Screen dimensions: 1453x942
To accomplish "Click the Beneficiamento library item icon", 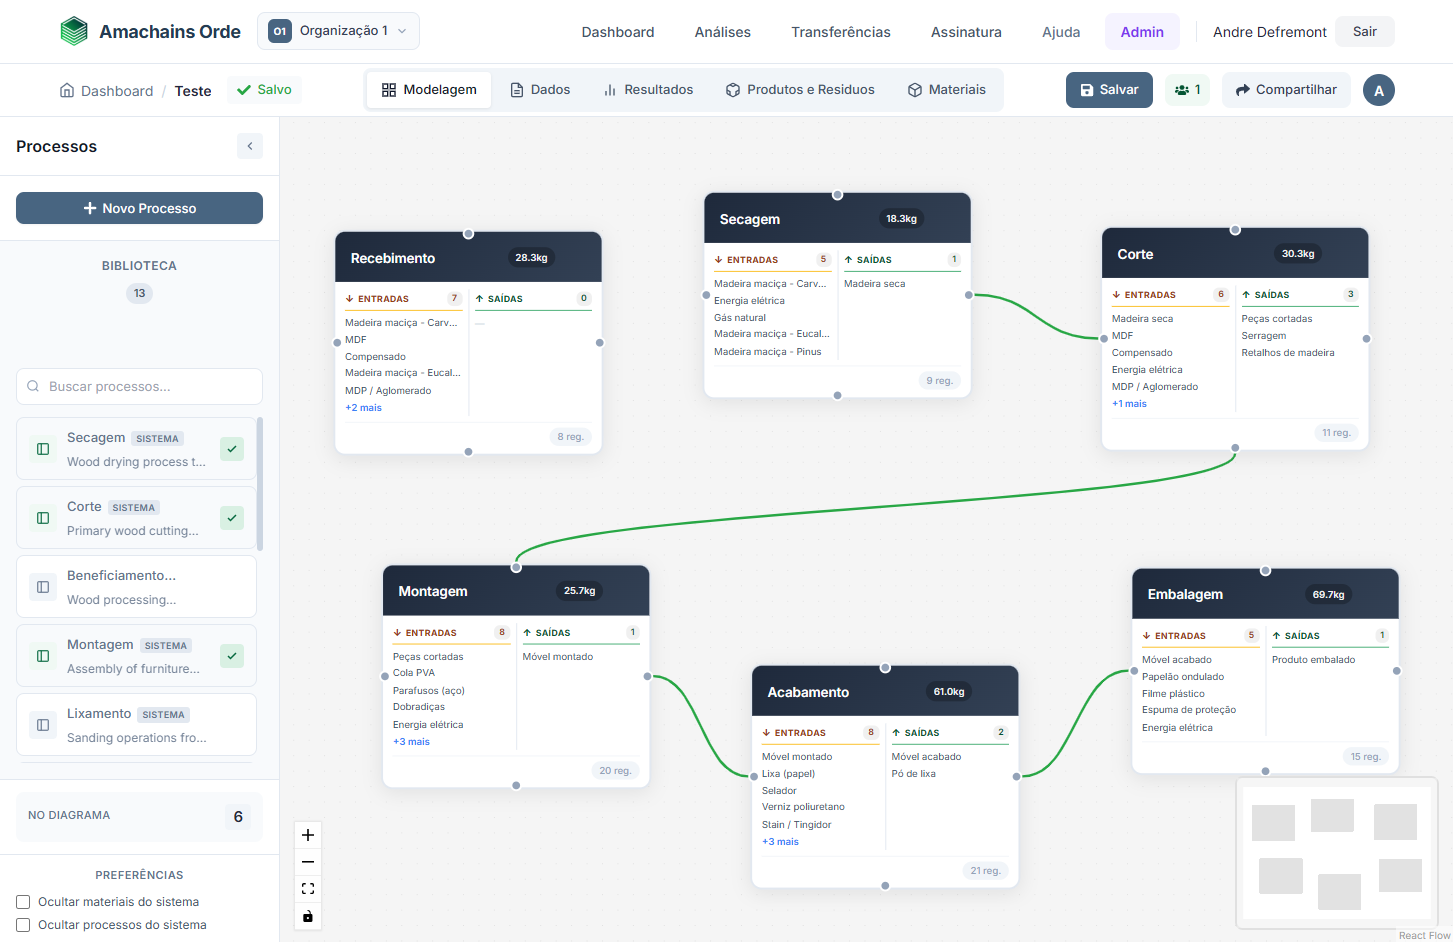I will (43, 587).
